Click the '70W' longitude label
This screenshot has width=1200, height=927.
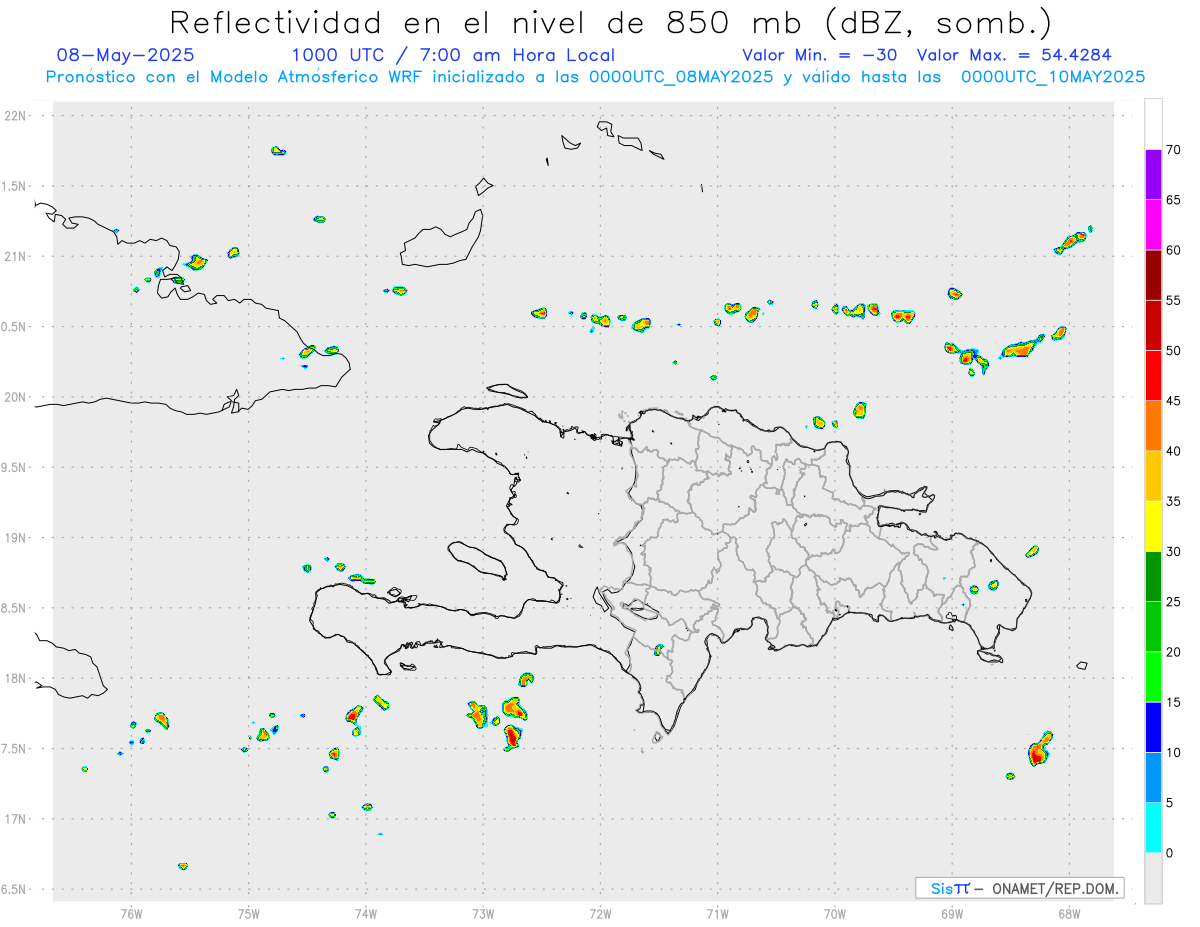click(x=835, y=913)
